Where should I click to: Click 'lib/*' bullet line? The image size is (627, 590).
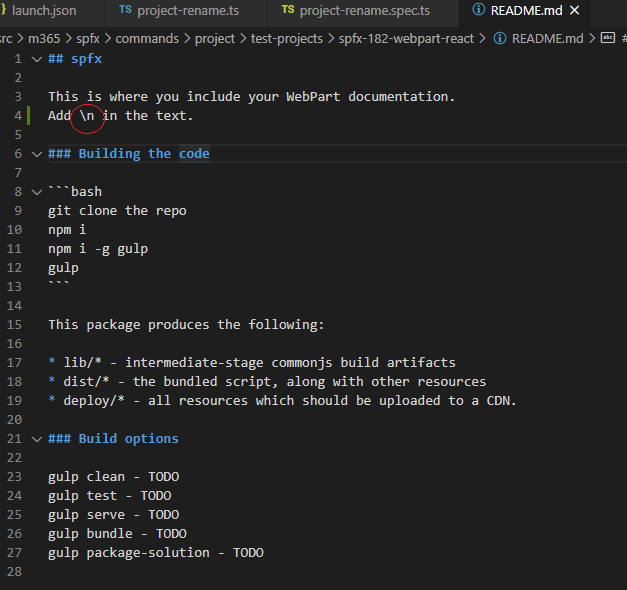coord(252,363)
